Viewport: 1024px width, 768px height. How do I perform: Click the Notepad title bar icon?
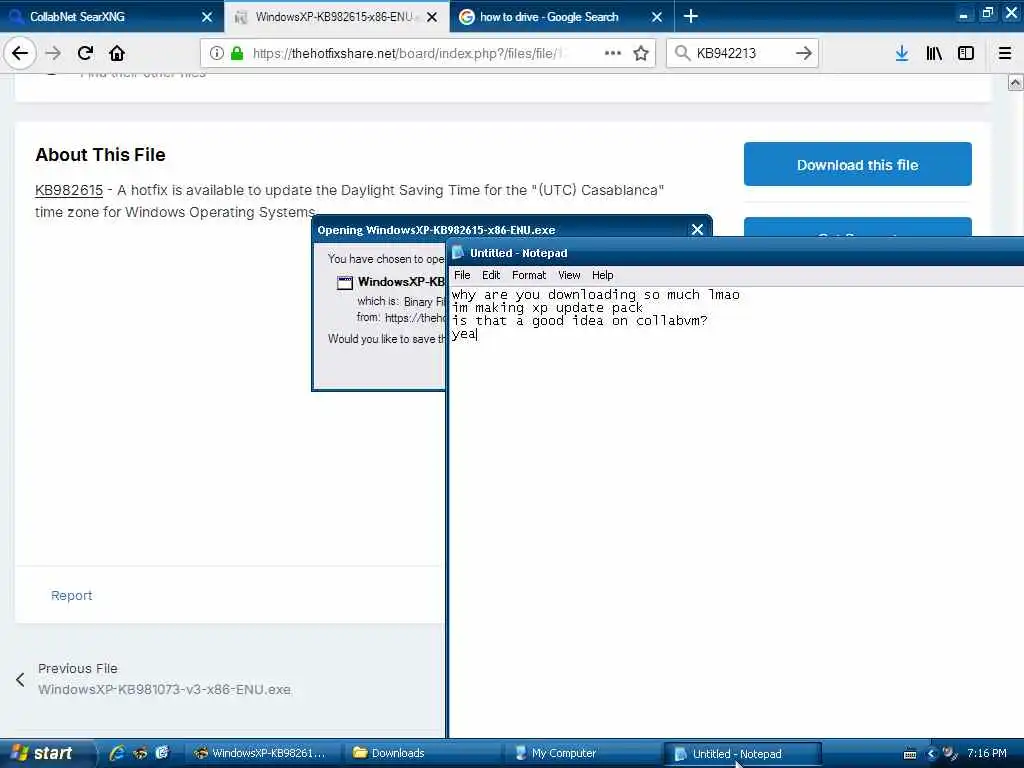[458, 253]
